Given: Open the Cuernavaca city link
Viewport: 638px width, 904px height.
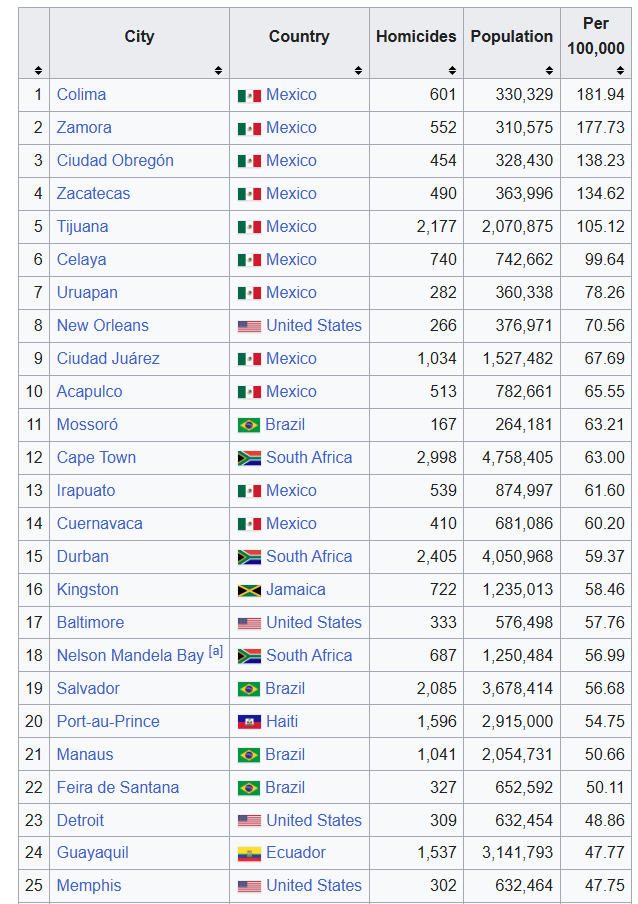Looking at the screenshot, I should pyautogui.click(x=100, y=523).
